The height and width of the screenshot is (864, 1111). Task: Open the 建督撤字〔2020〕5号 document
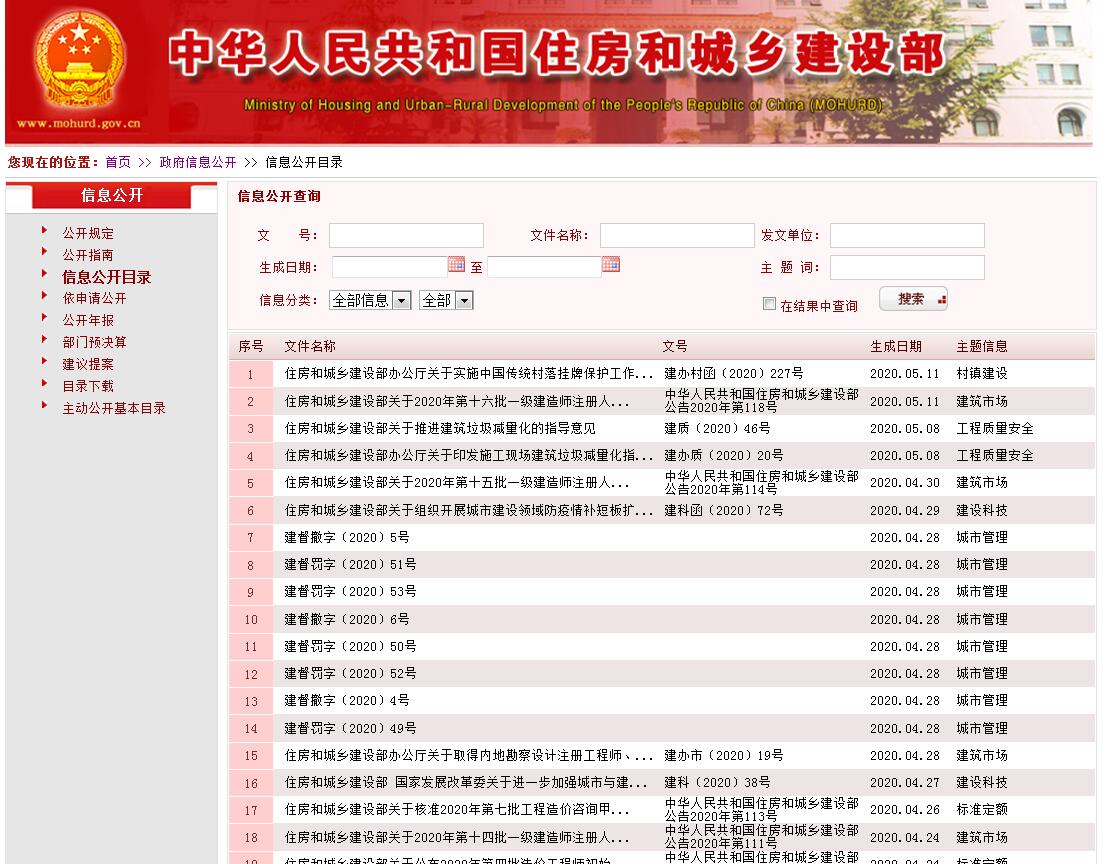click(x=346, y=537)
